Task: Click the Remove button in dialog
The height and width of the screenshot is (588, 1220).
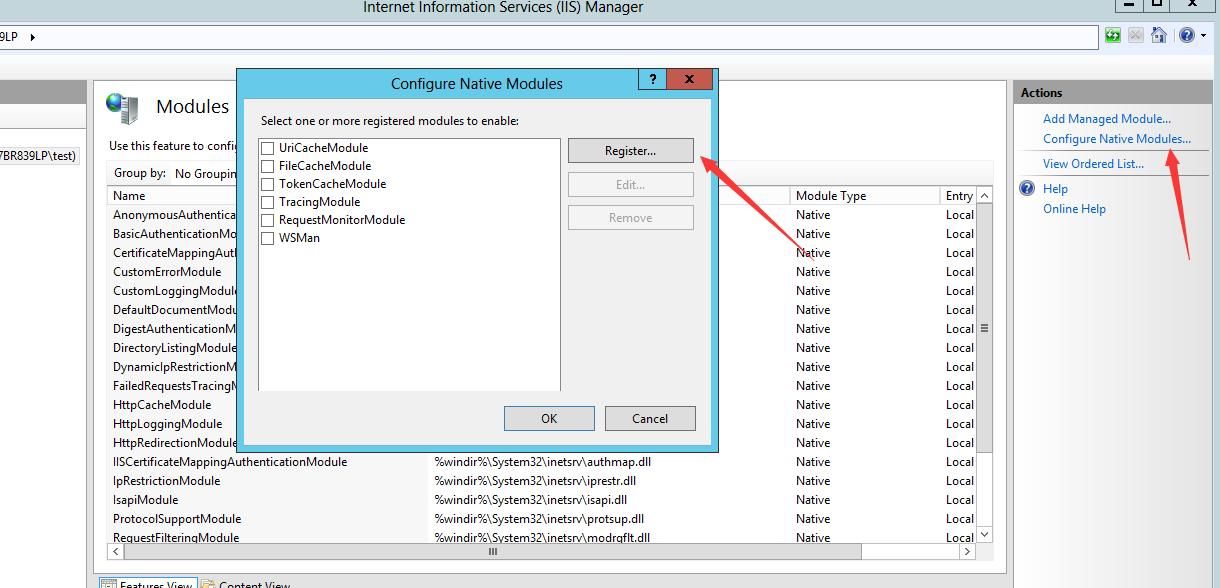Action: (x=630, y=217)
